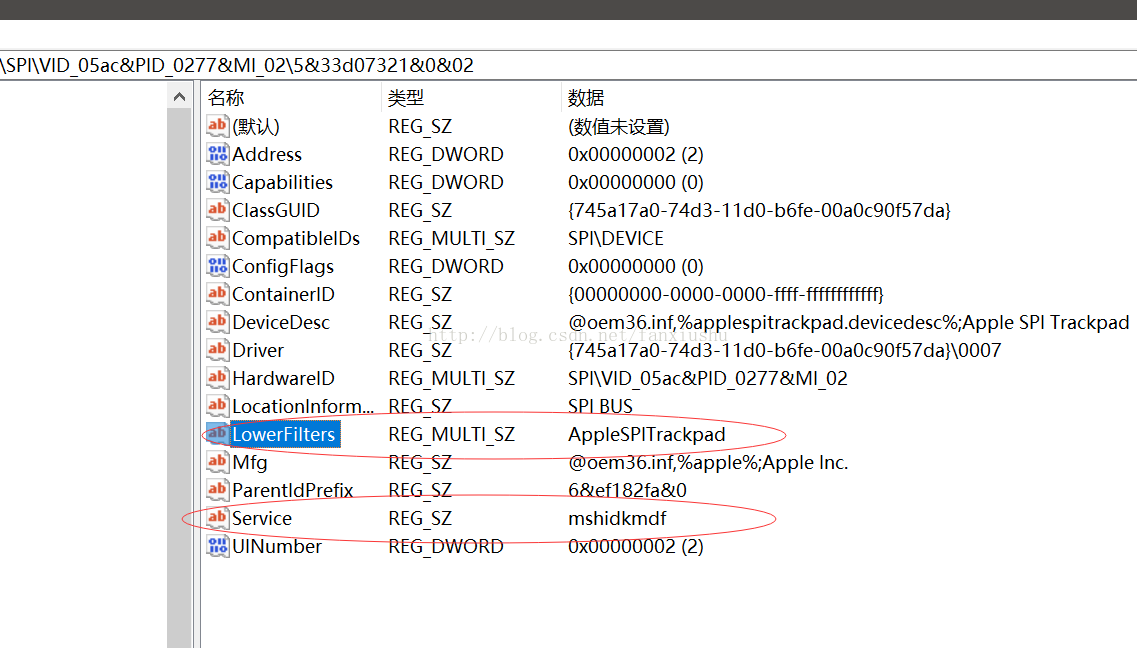Viewport: 1137px width, 648px height.
Task: Click the DWORD icon beside Capabilities
Action: (218, 182)
